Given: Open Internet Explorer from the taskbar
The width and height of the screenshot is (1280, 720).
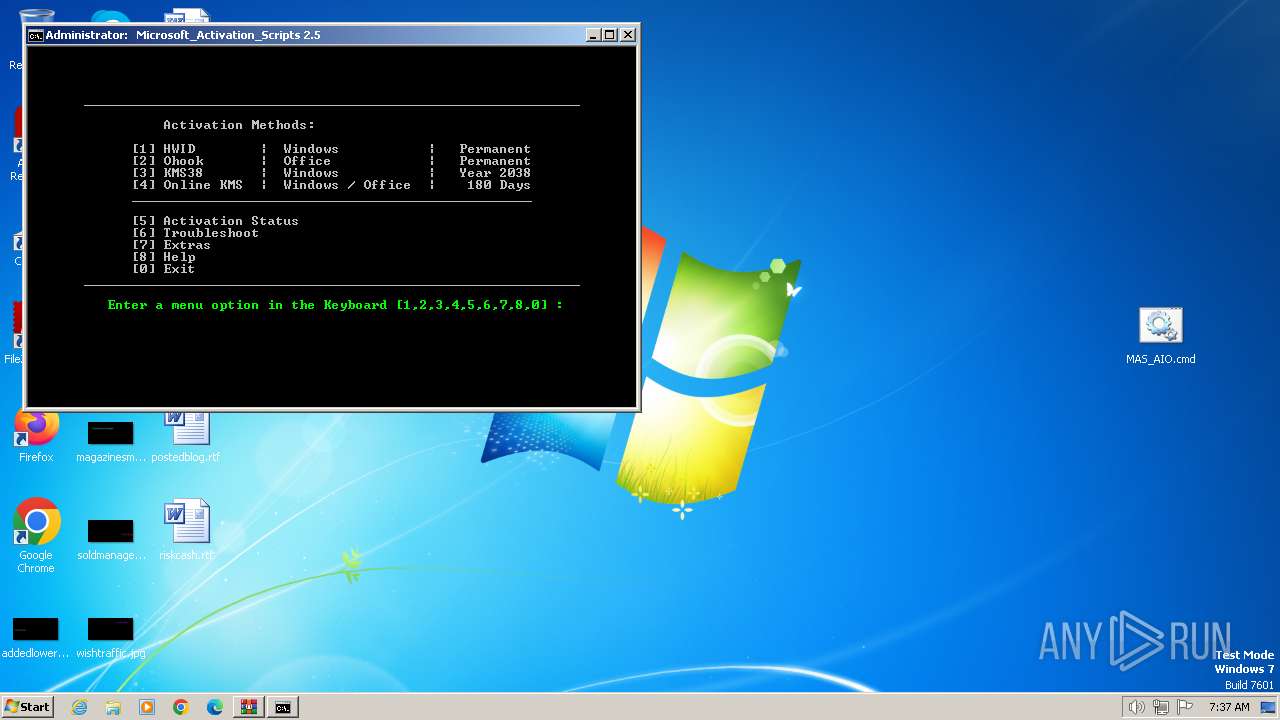Looking at the screenshot, I should (x=79, y=707).
